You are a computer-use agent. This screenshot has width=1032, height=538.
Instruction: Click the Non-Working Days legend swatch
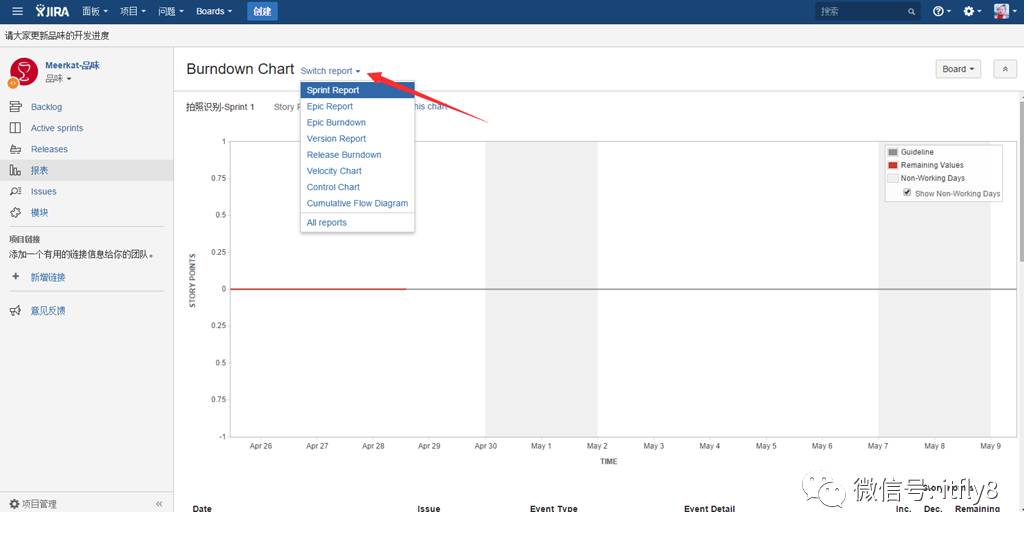coord(892,178)
